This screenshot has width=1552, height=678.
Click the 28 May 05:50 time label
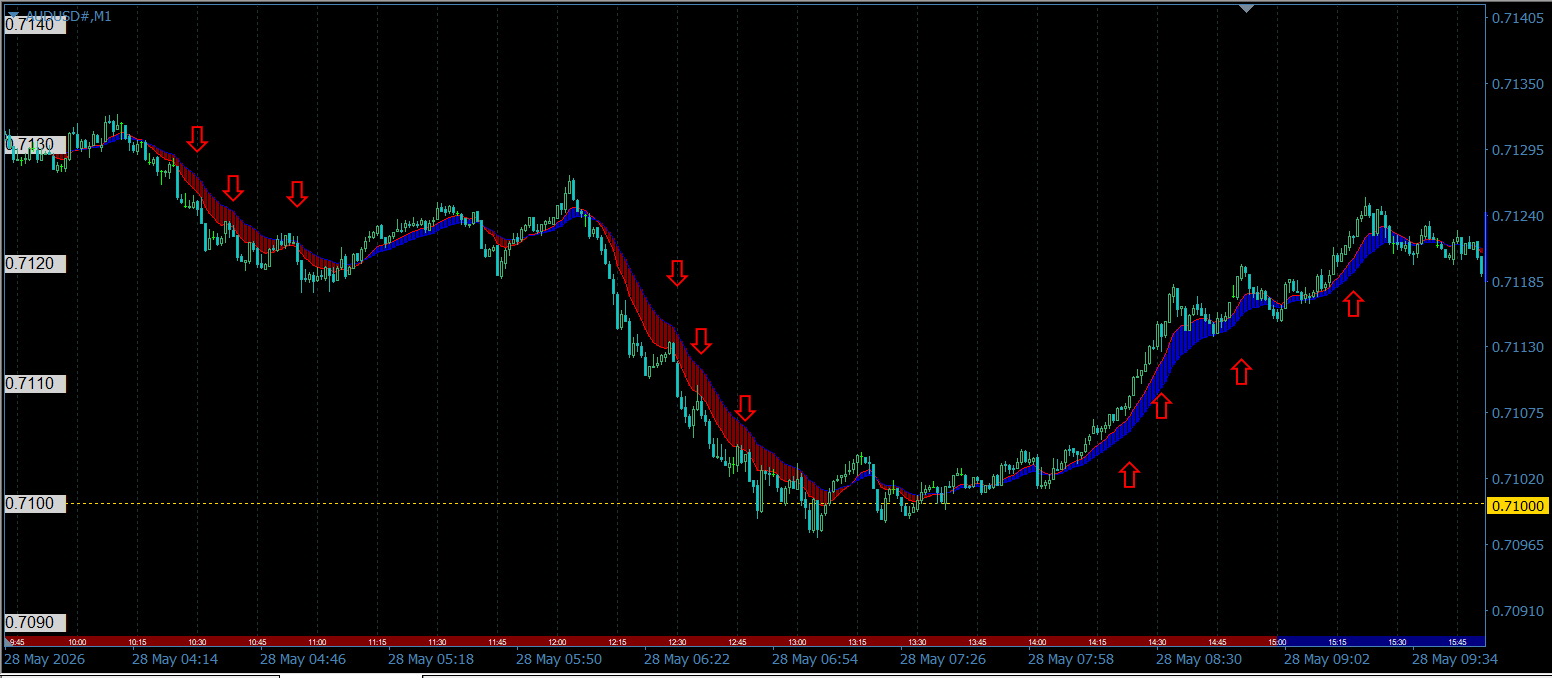[x=559, y=659]
